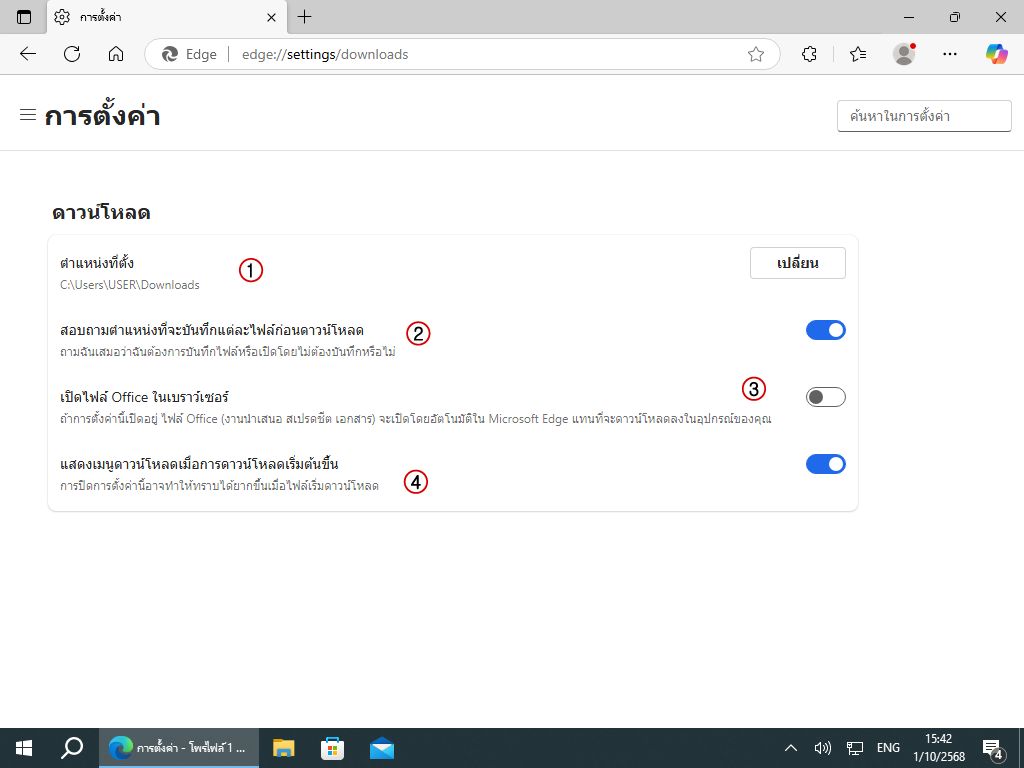Go to the Home page icon
The width and height of the screenshot is (1024, 768).
tap(116, 54)
